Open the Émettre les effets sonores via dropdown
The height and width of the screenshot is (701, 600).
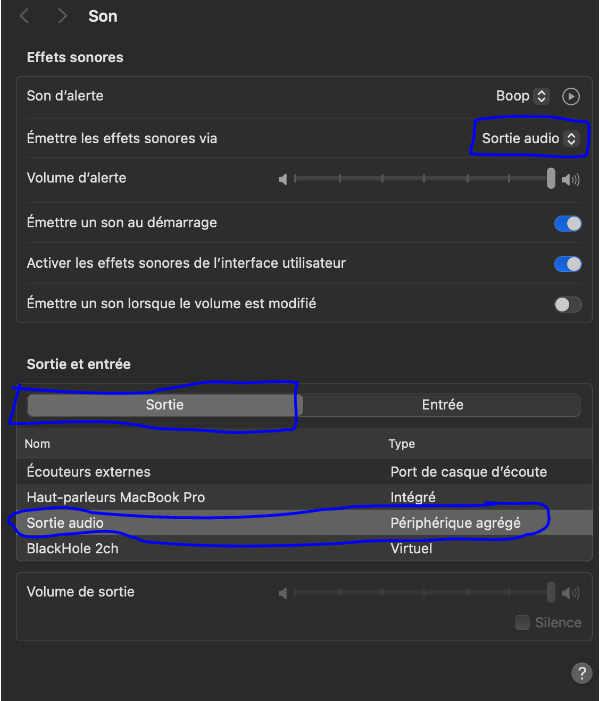tap(530, 138)
